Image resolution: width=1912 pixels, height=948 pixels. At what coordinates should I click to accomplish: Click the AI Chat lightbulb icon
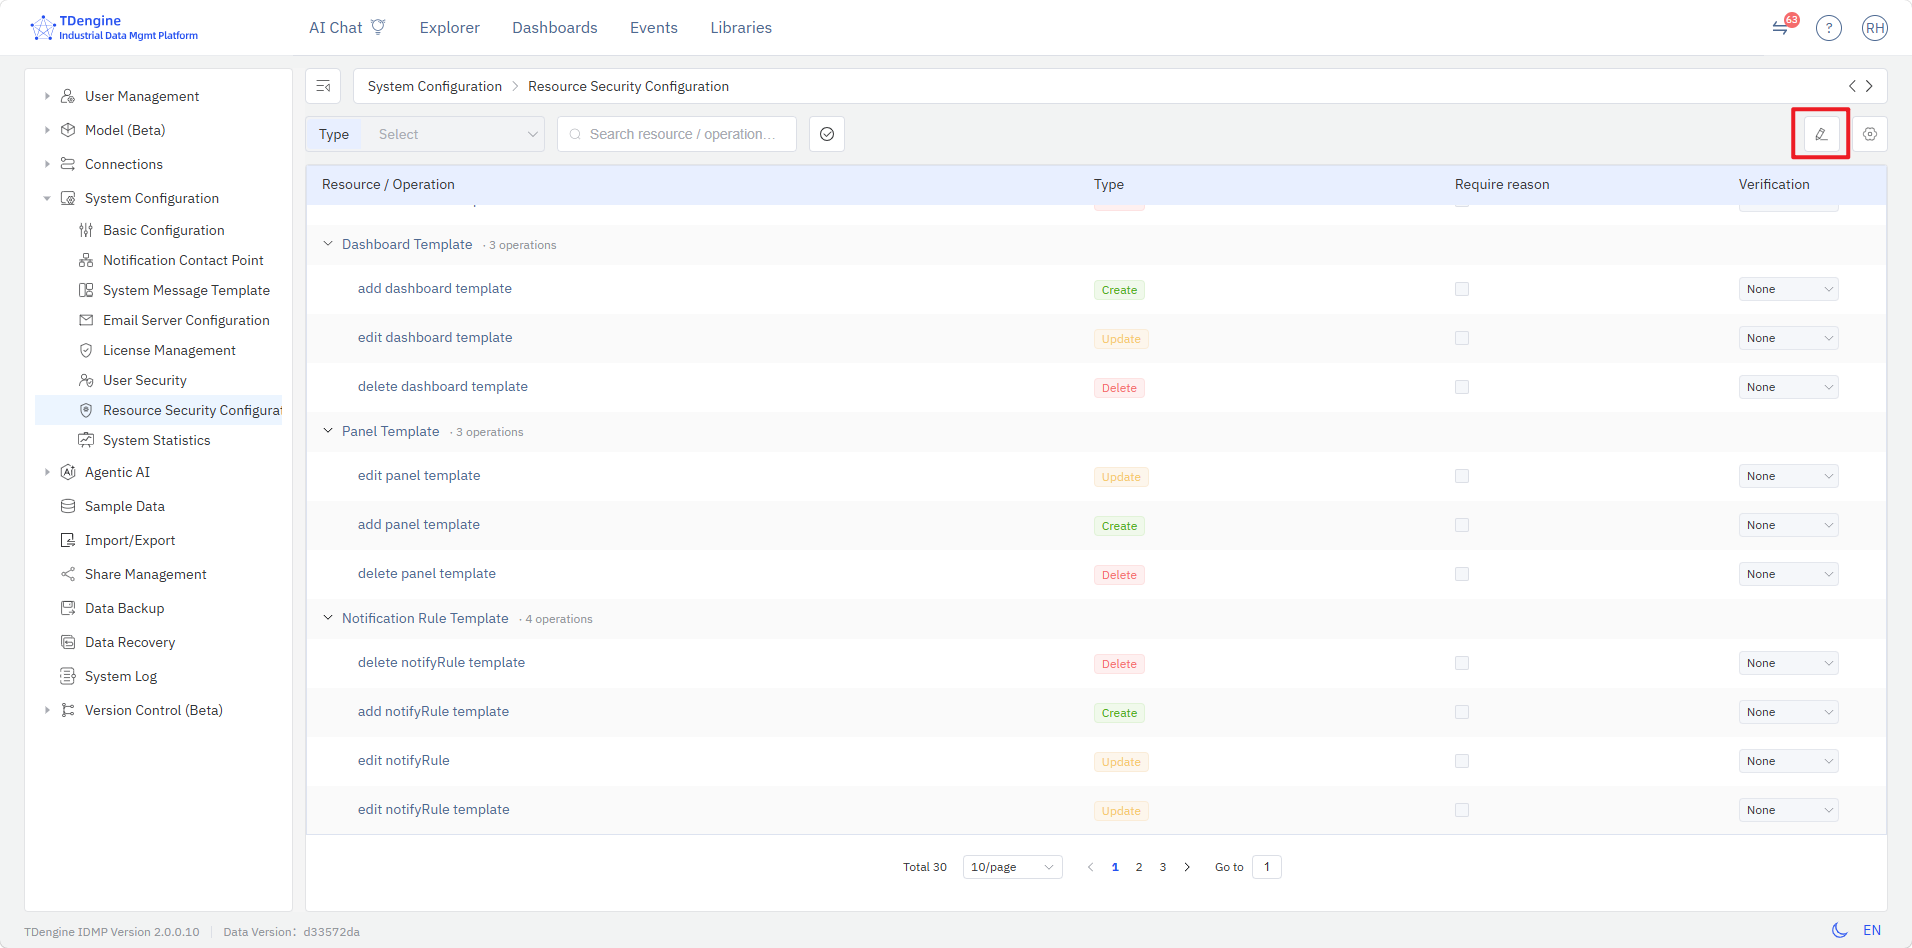point(378,27)
